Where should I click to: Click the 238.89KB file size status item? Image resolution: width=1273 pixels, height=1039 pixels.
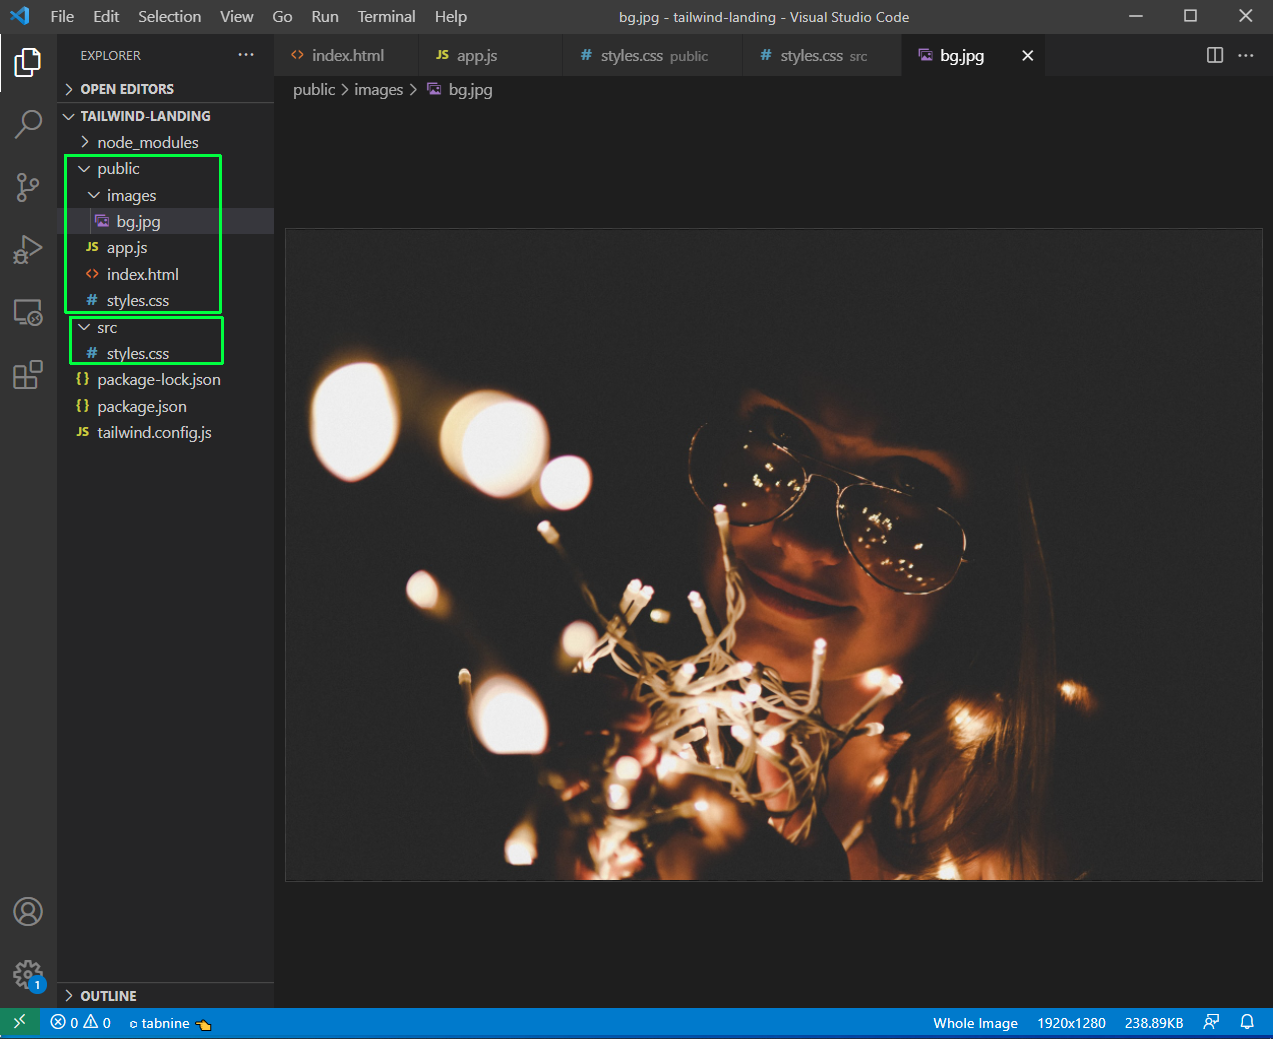tap(1154, 1023)
